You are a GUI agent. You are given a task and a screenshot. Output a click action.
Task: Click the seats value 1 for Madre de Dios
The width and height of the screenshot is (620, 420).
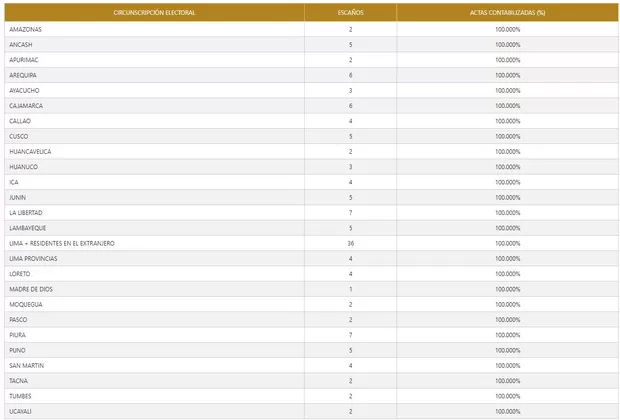coord(350,289)
